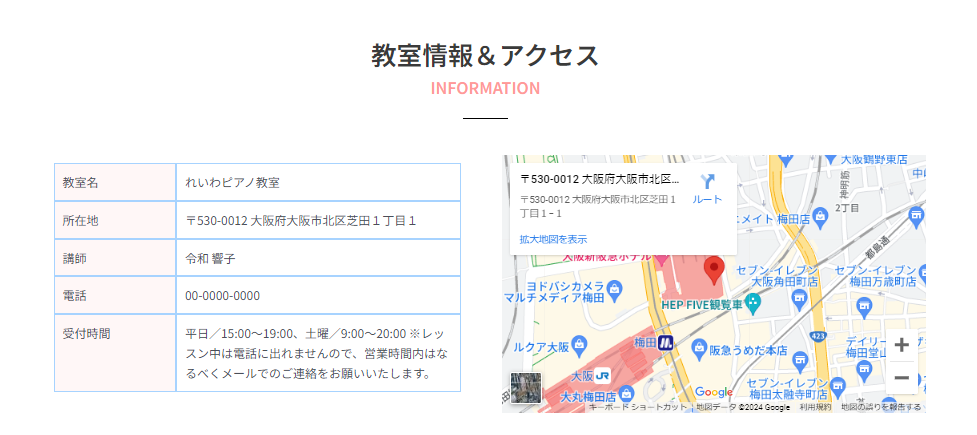Viewport: 977px width, 435px height.
Task: Click the red location pin marker
Action: point(713,271)
